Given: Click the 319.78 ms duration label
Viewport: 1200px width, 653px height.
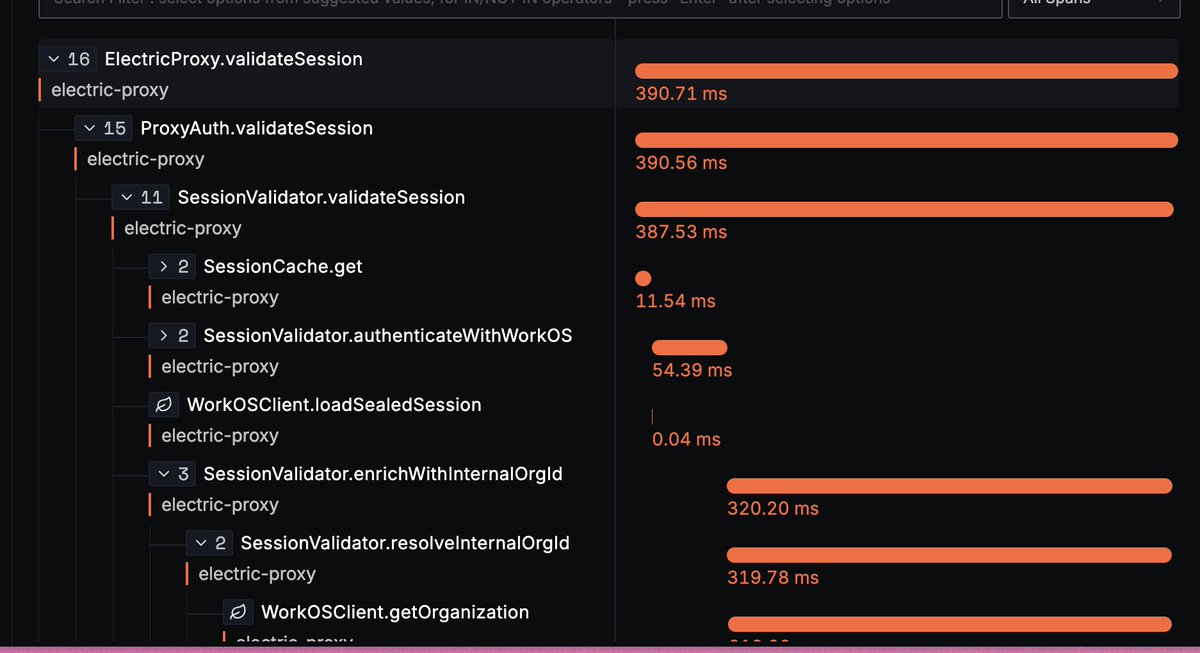Looking at the screenshot, I should (773, 578).
